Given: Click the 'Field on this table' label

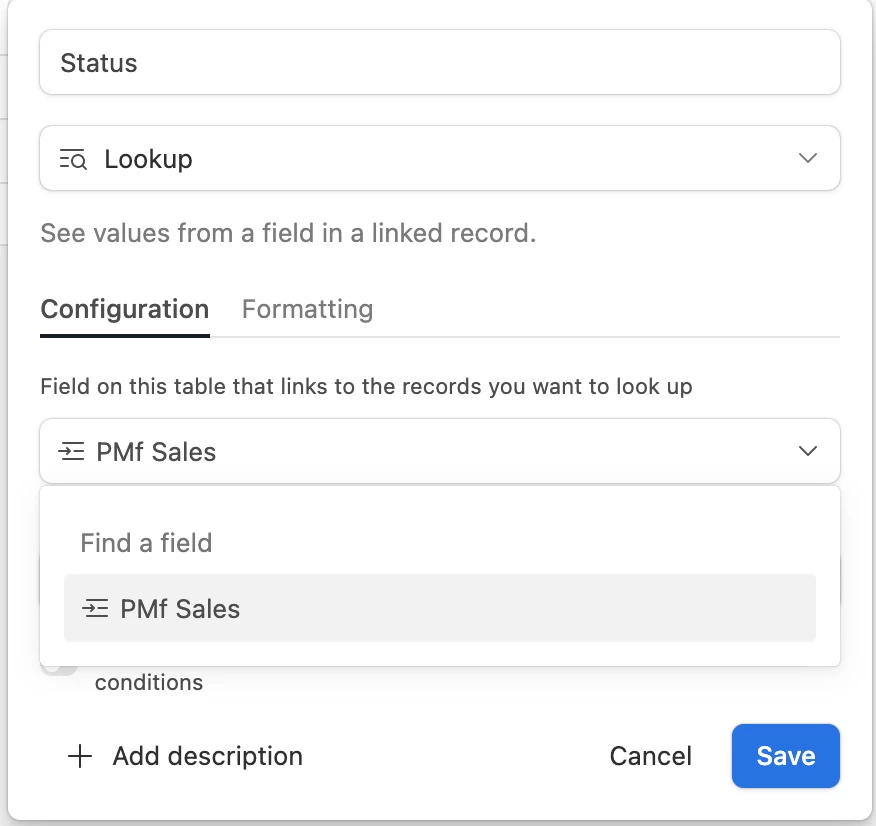Looking at the screenshot, I should tap(366, 386).
